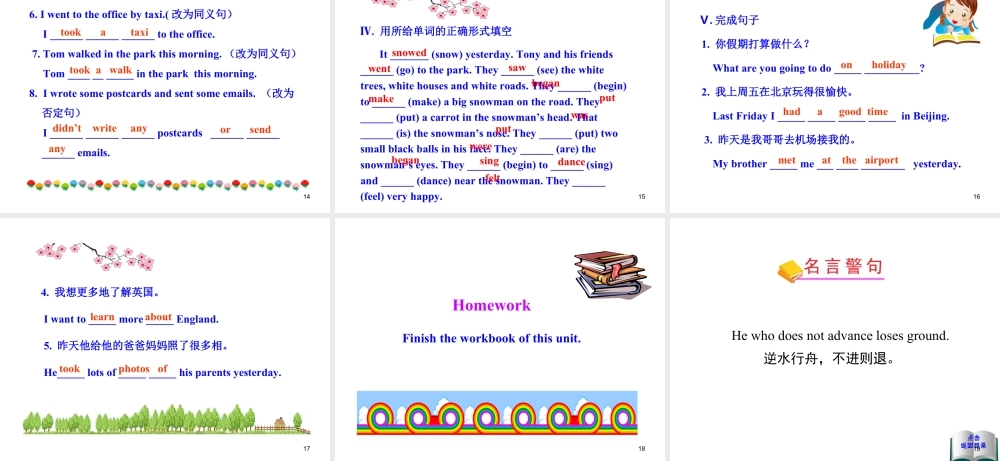The height and width of the screenshot is (461, 1000).
Task: Click the 名言警句 red heading
Action: coord(843,267)
